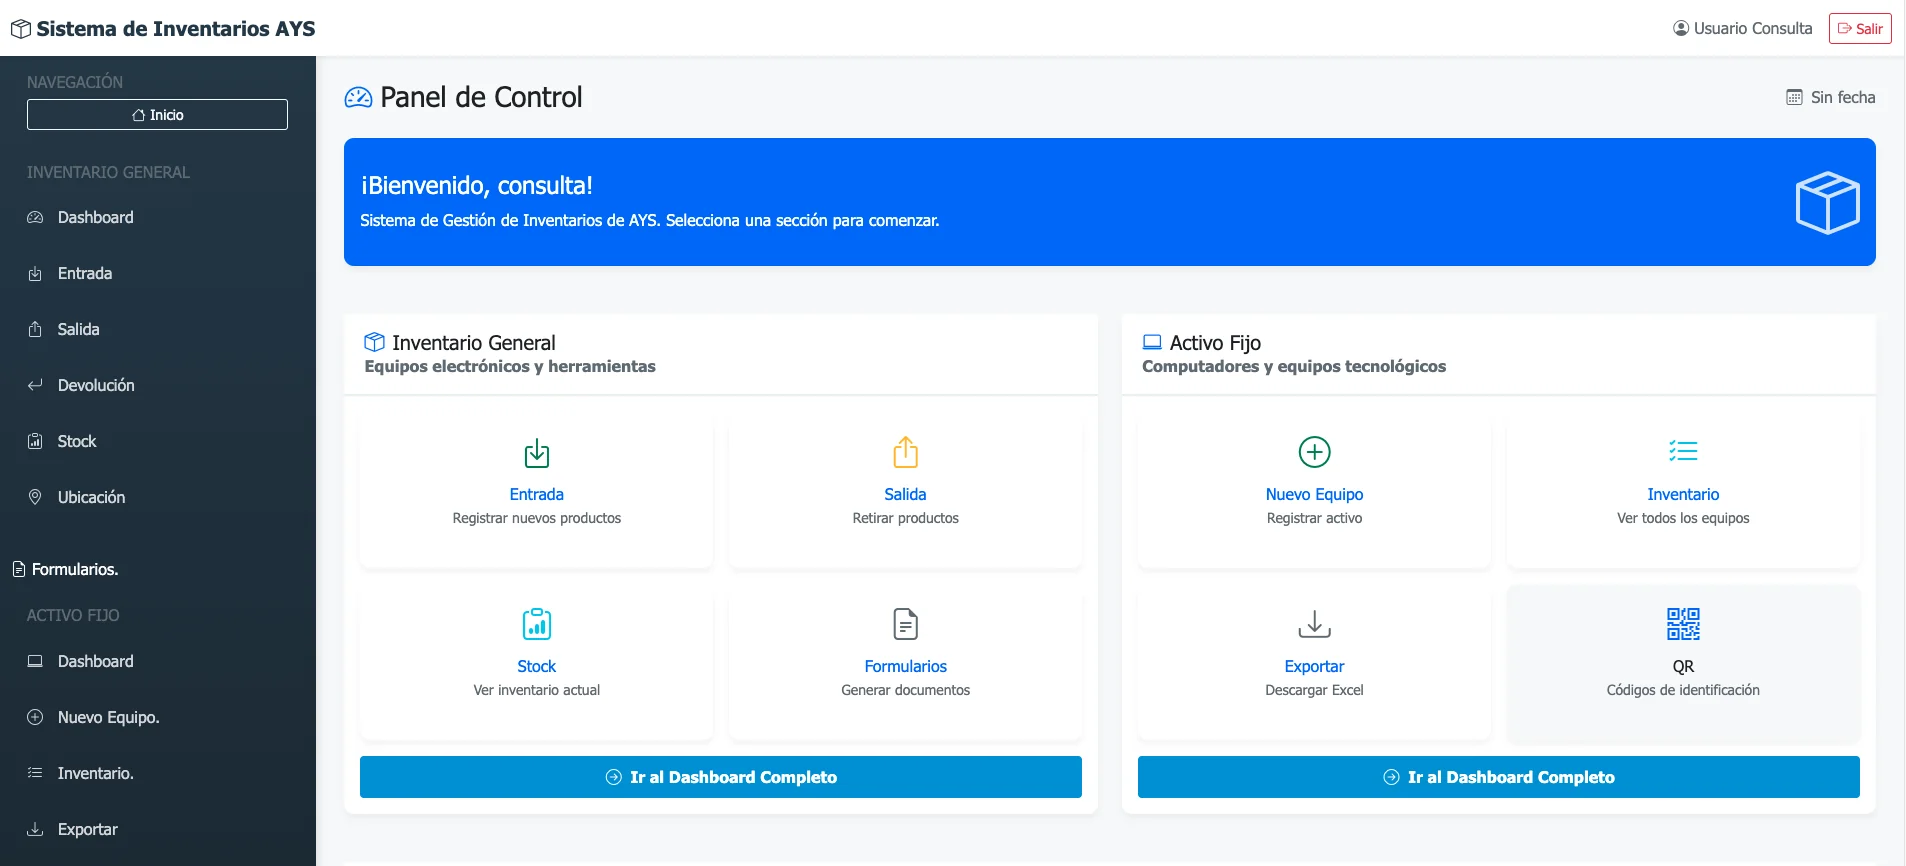Click Ir al Dashboard Completo under Activo Fijo
Screen dimensions: 1906x866
(x=1499, y=777)
